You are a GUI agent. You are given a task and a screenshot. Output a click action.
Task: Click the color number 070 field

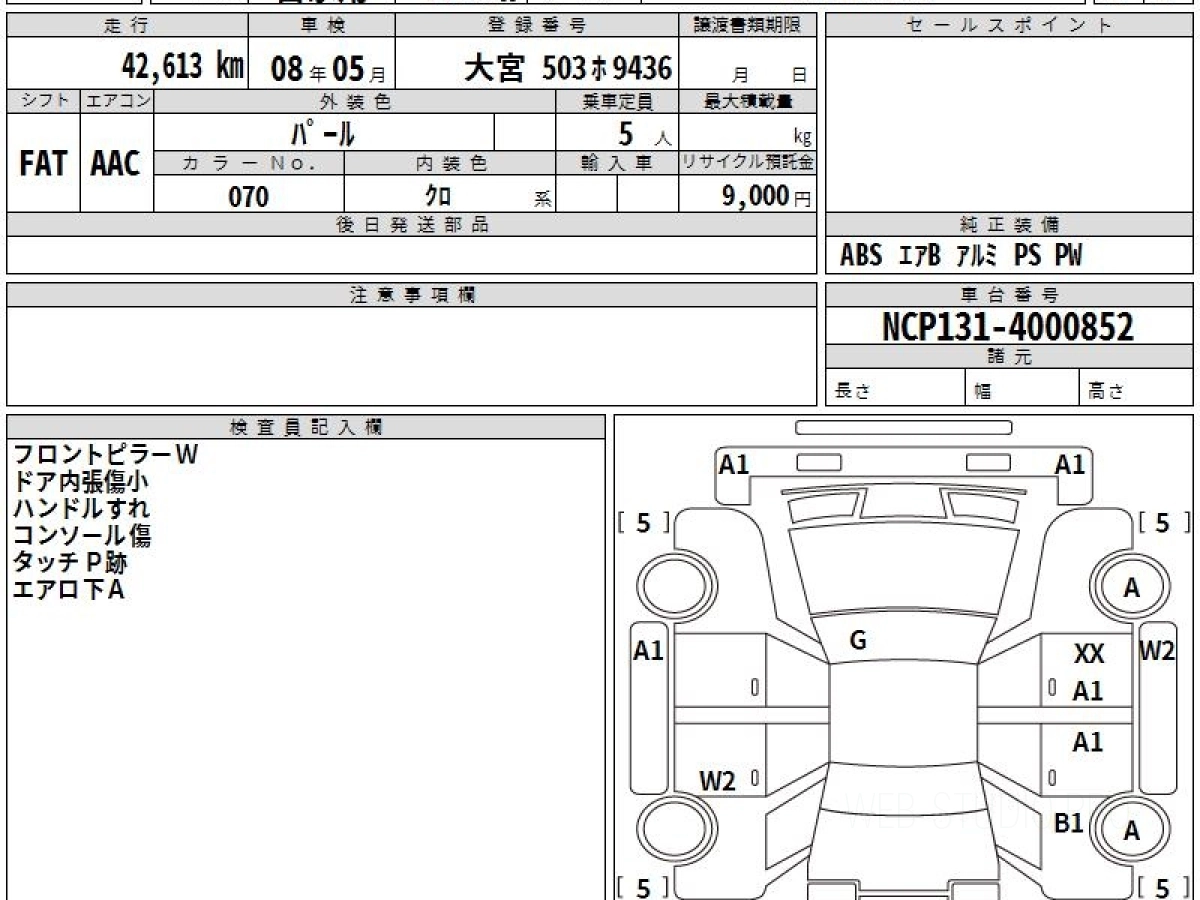(249, 197)
